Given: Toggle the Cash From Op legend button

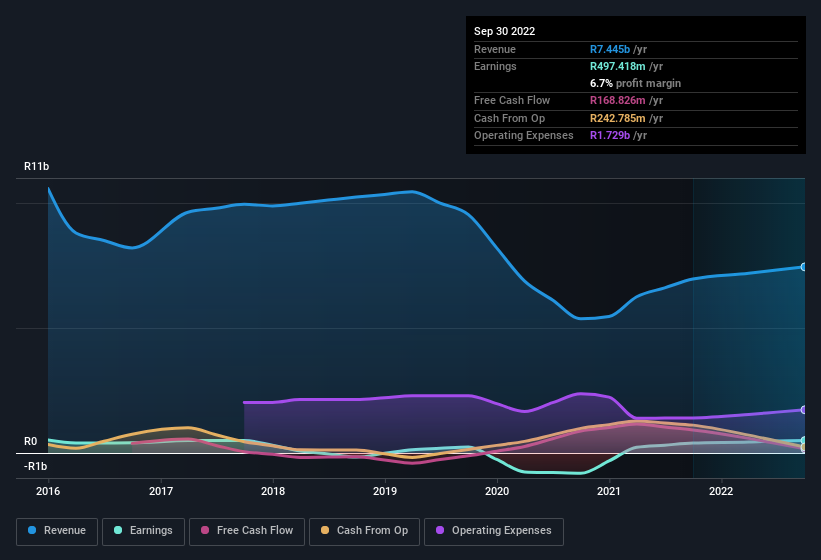Looking at the screenshot, I should point(364,531).
